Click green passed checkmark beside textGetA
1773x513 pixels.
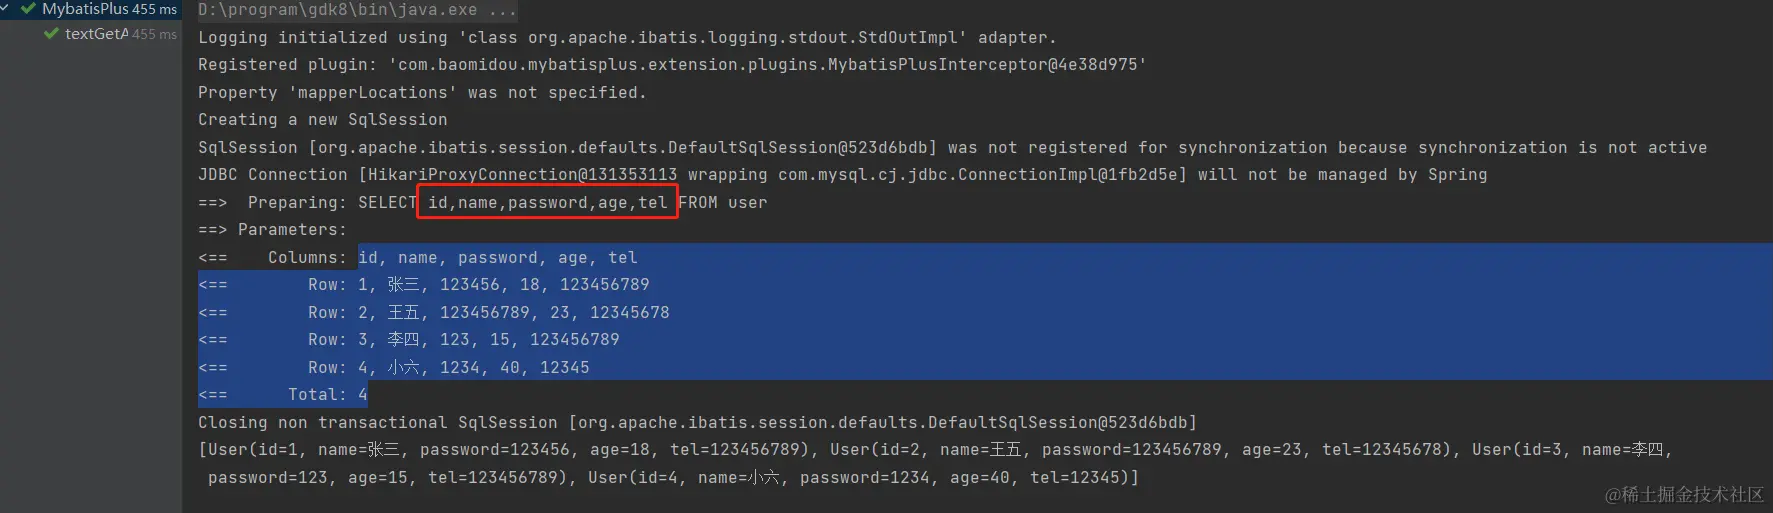click(x=51, y=34)
